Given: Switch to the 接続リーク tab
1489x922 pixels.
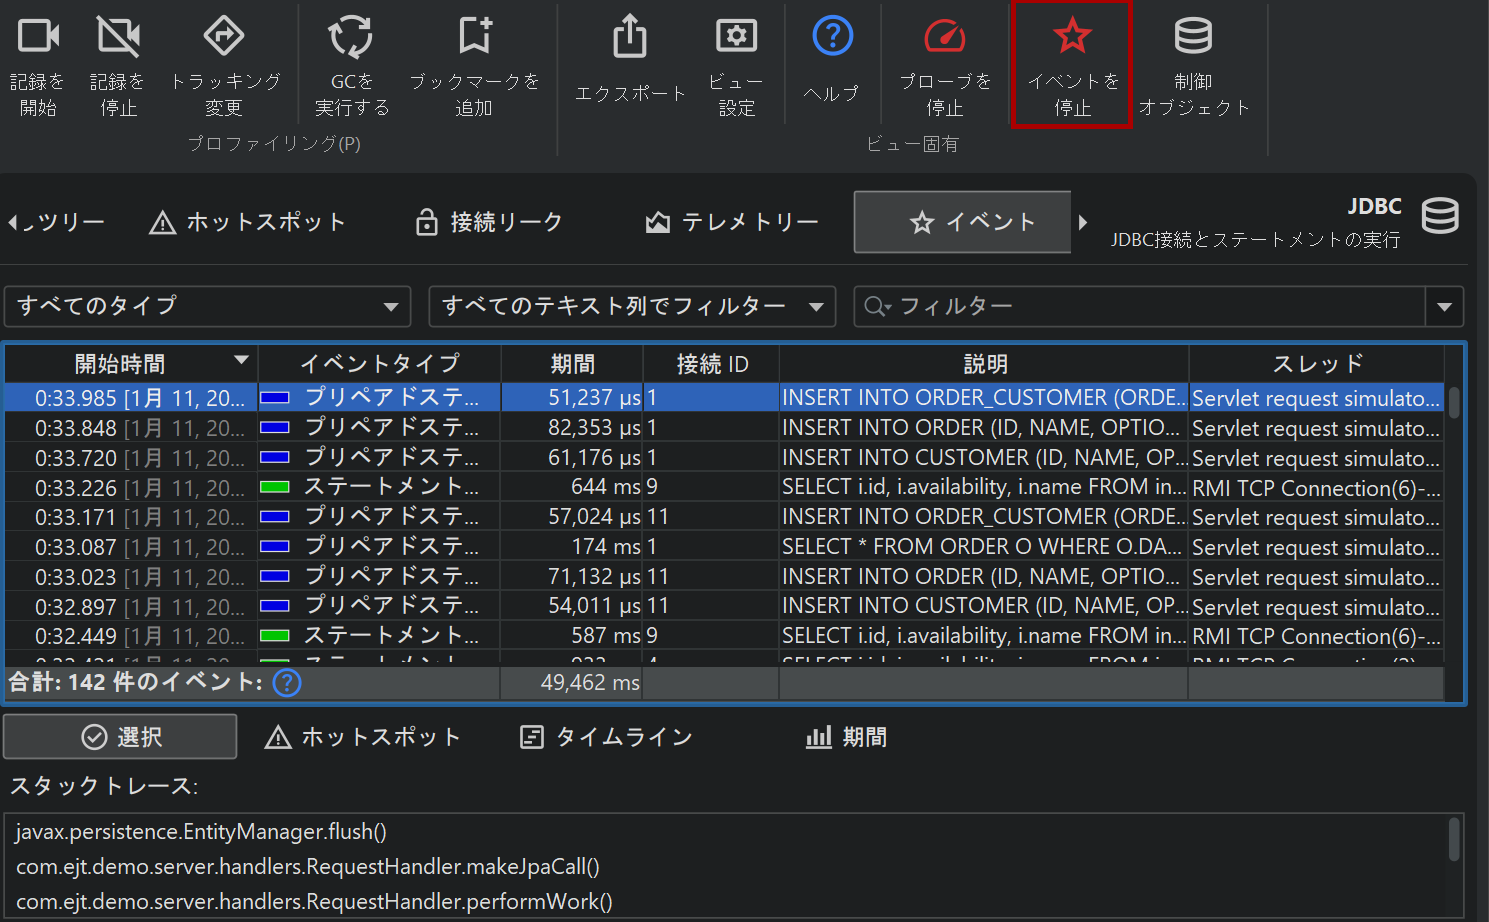Looking at the screenshot, I should 490,222.
